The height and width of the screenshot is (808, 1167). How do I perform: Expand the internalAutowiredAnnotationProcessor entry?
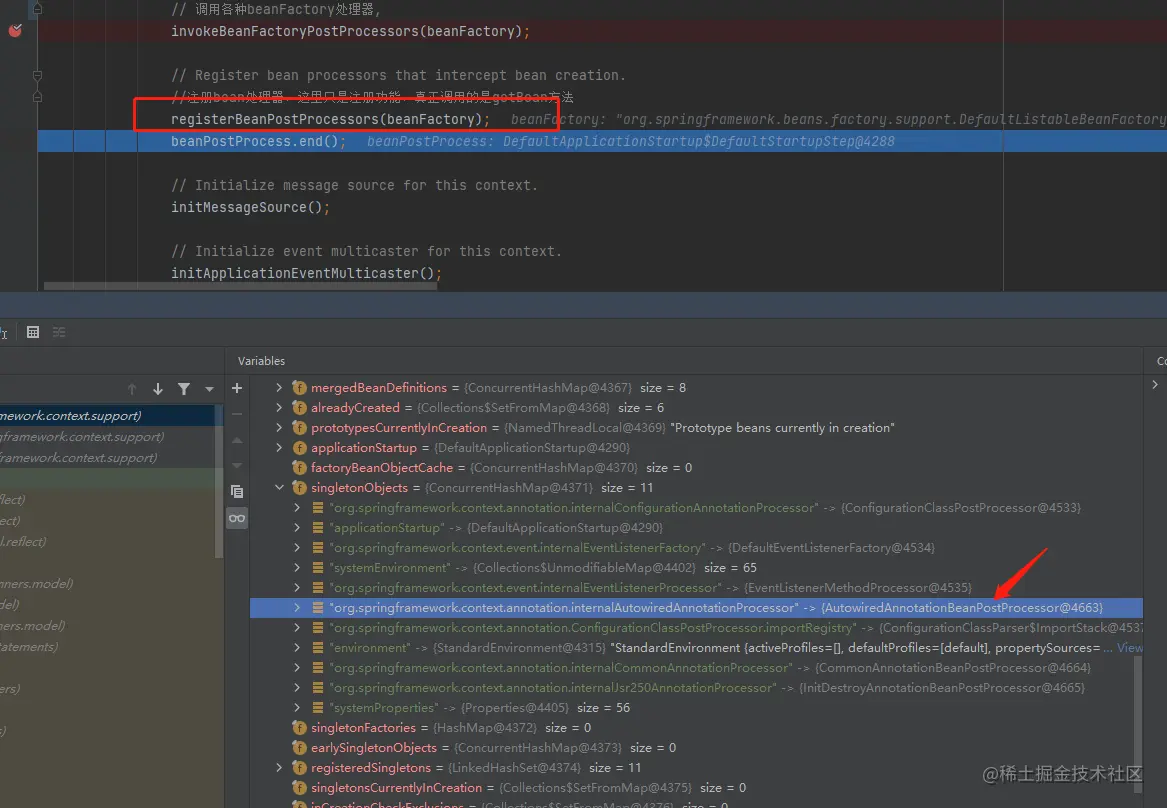point(297,607)
